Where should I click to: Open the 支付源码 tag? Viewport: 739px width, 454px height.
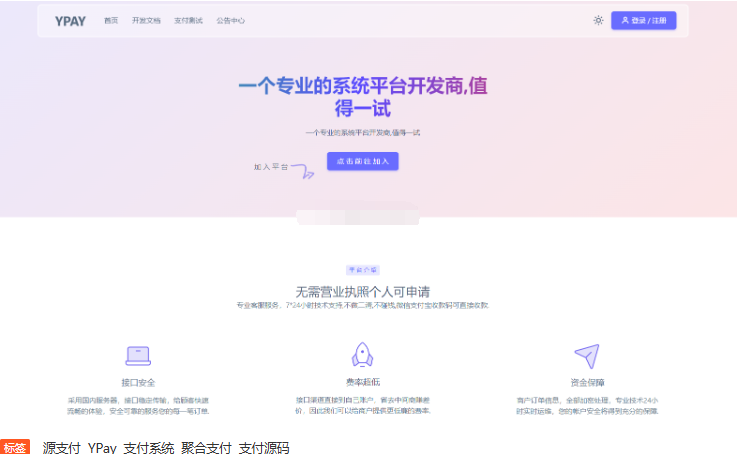pos(264,448)
